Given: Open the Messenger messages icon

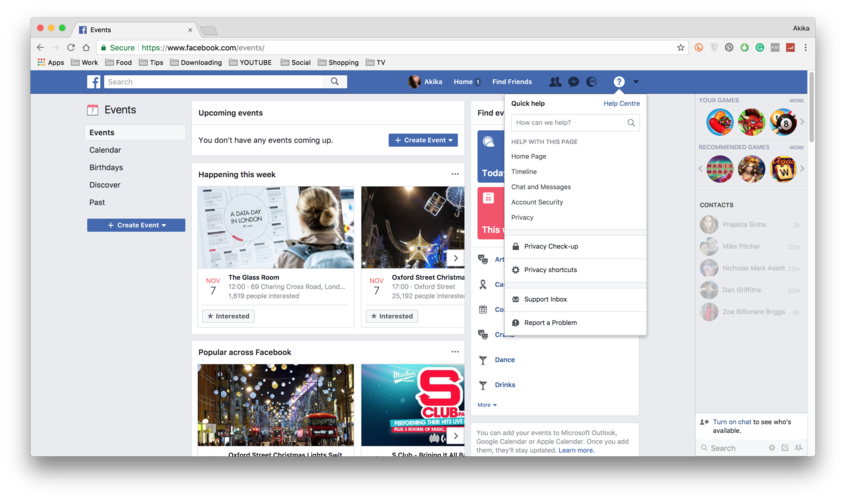Looking at the screenshot, I should (x=574, y=81).
